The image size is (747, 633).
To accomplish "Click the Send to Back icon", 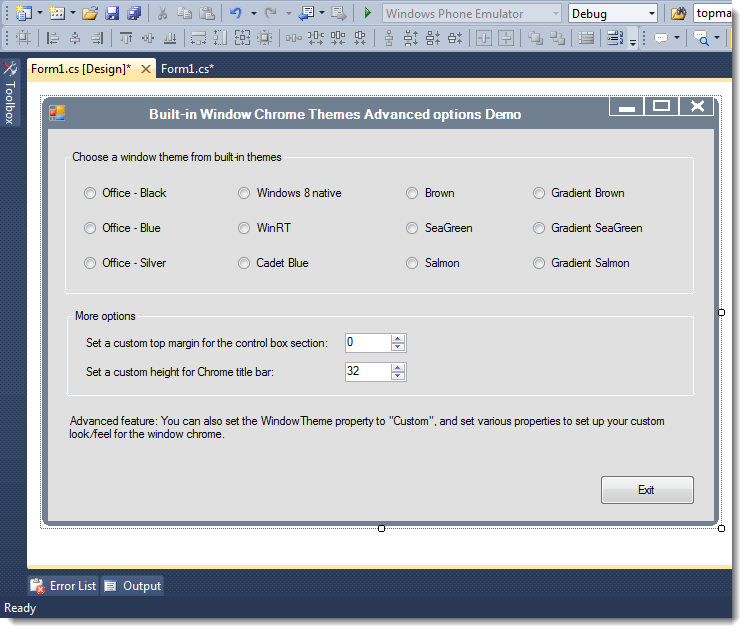I will pos(557,37).
